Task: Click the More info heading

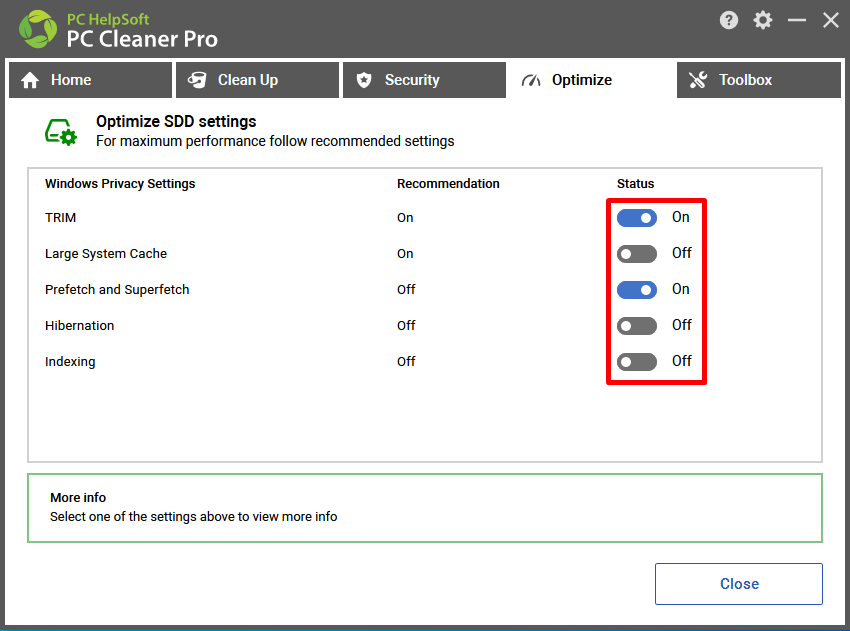Action: 78,498
